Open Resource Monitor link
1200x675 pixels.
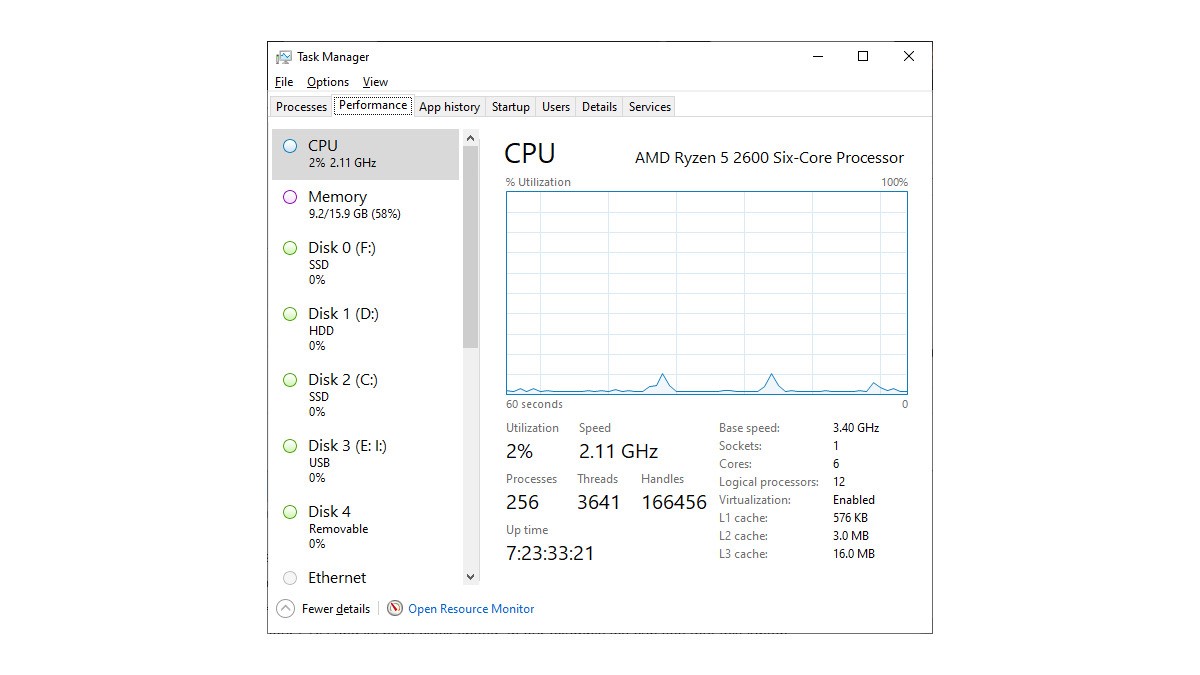471,609
